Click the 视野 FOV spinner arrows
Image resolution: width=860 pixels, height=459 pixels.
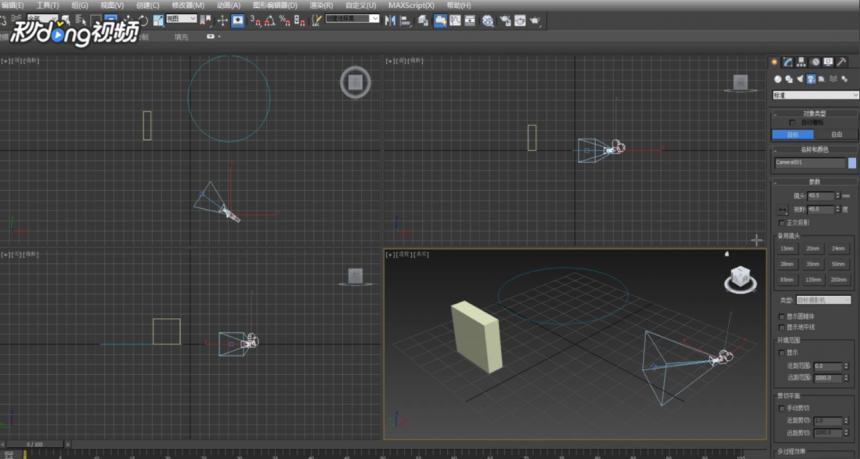point(838,209)
